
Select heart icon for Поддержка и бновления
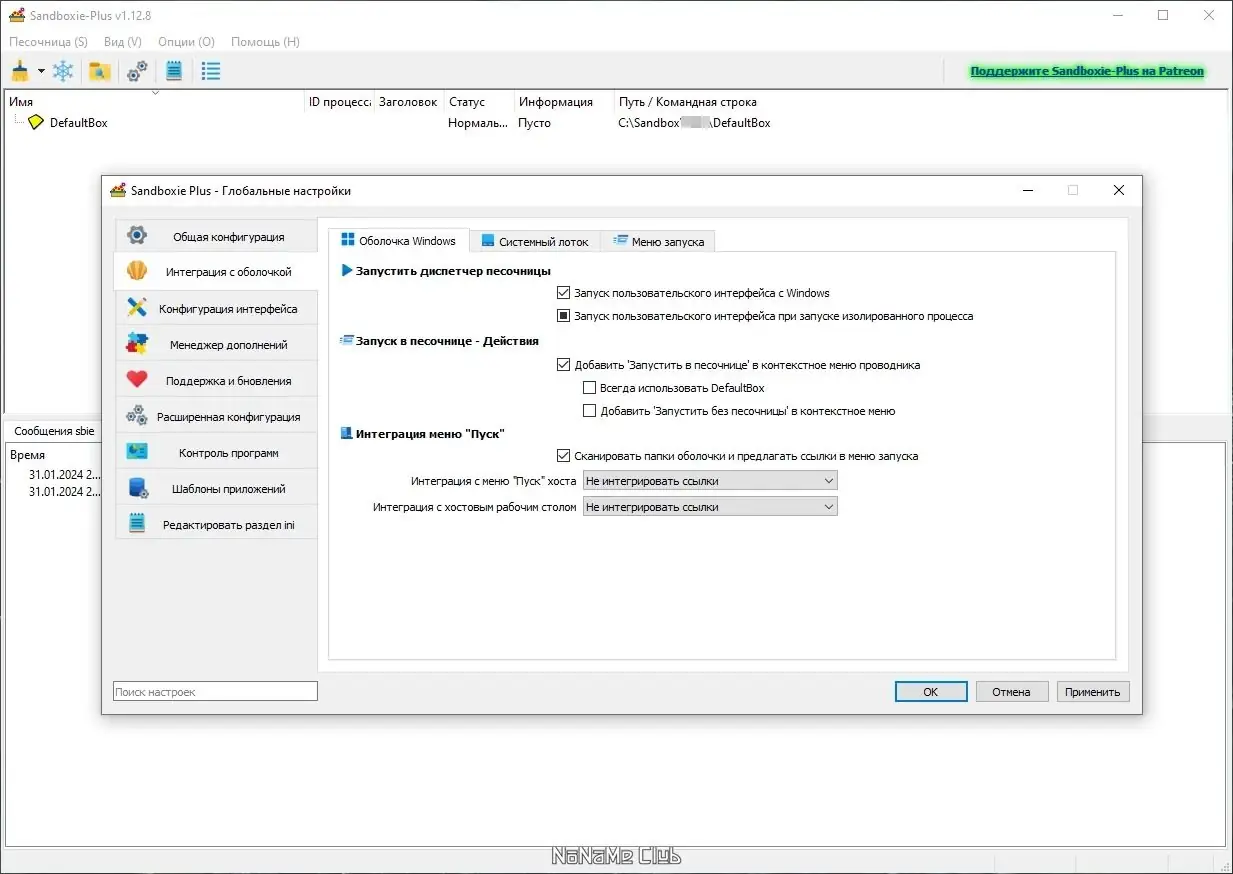click(x=137, y=380)
